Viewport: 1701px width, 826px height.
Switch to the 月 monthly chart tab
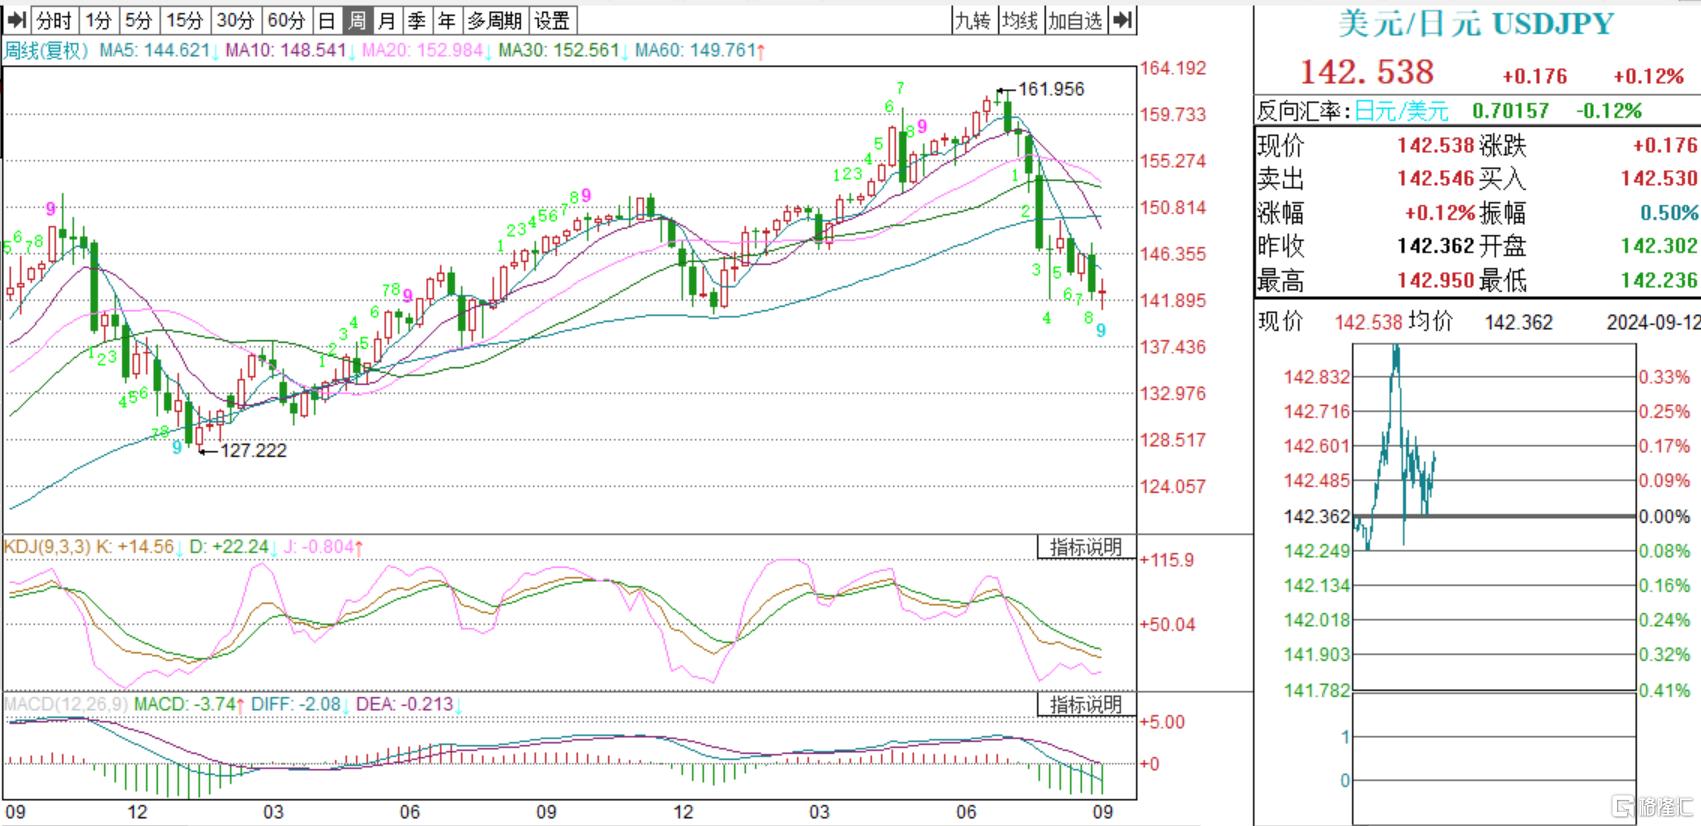pyautogui.click(x=387, y=20)
